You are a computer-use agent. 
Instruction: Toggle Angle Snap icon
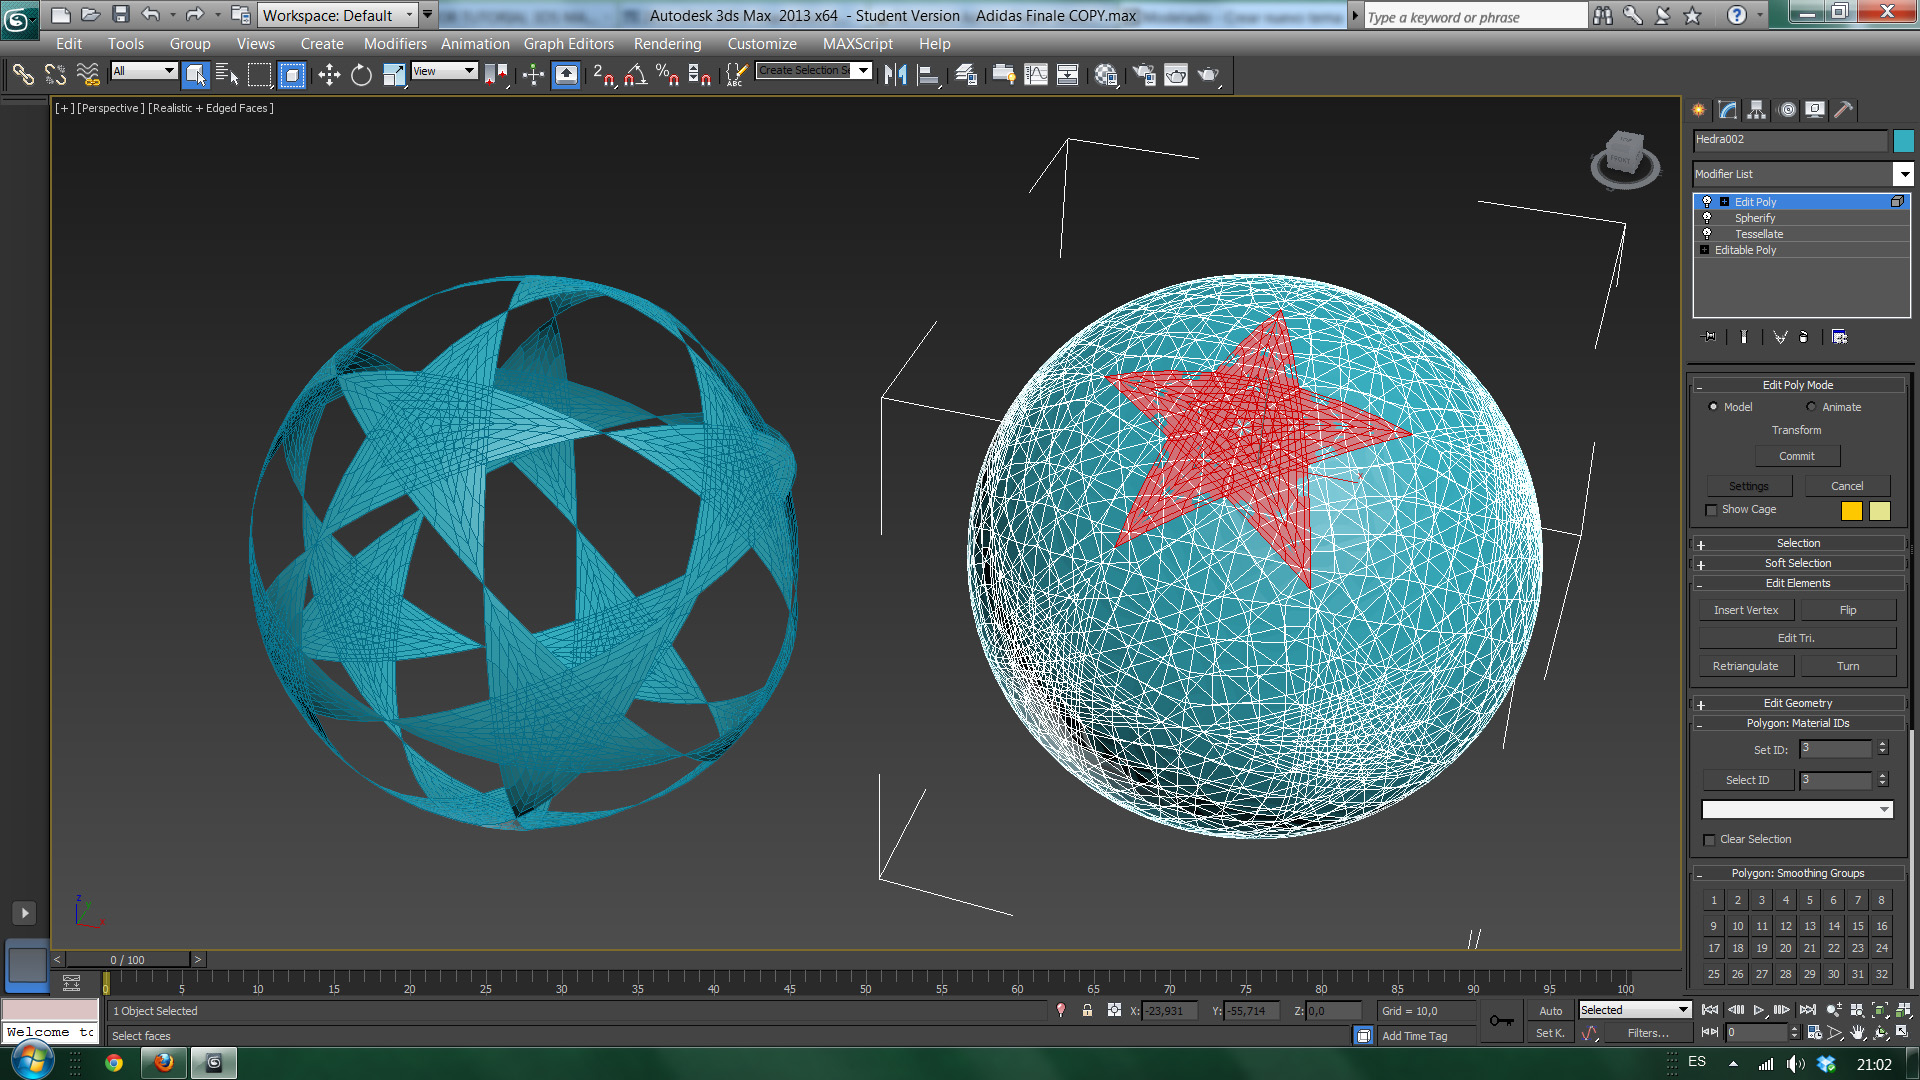click(x=635, y=75)
